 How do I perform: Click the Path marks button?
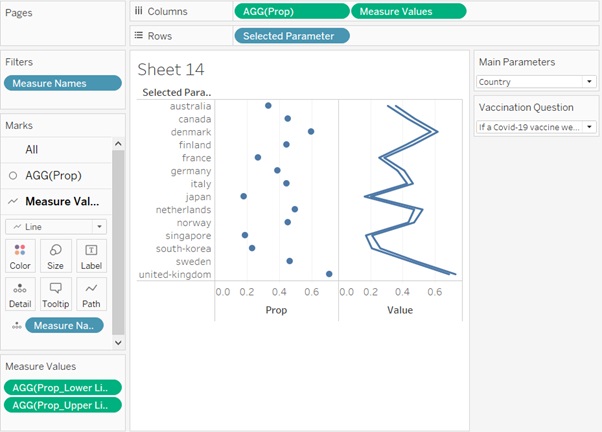click(x=91, y=294)
